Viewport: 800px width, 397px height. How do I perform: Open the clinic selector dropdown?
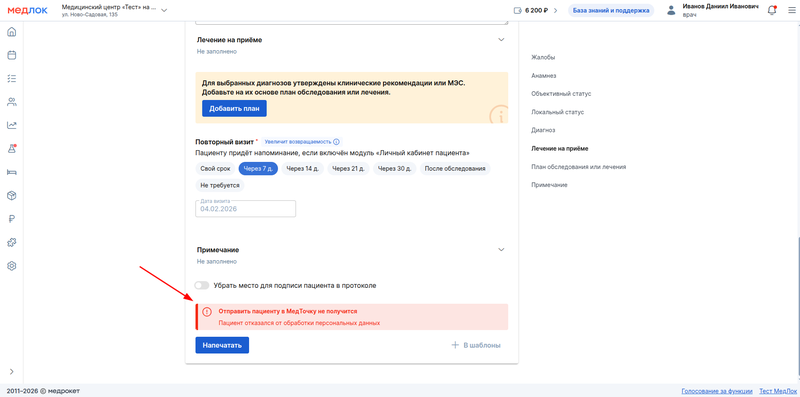tap(164, 10)
